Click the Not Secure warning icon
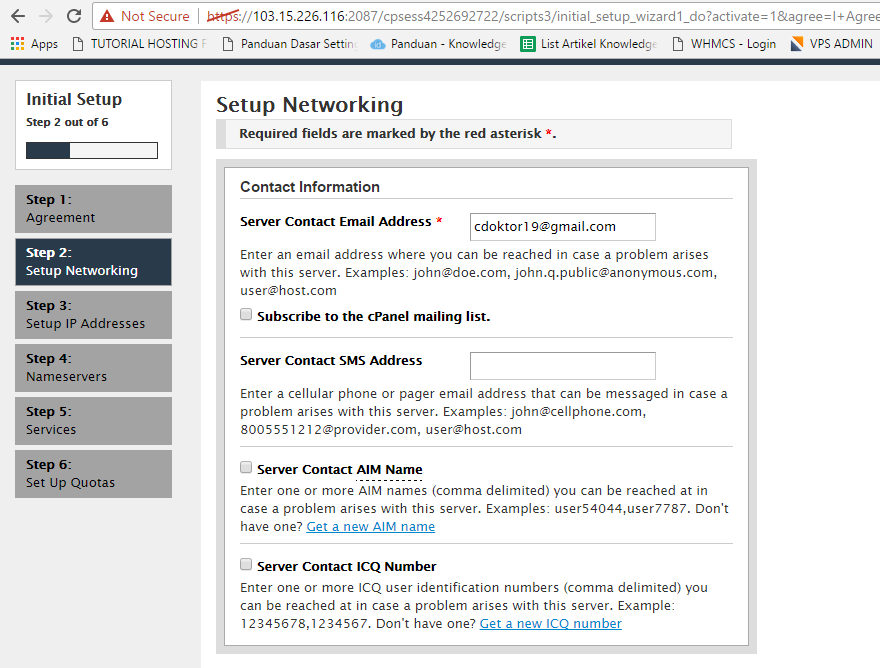The height and width of the screenshot is (668, 880). pyautogui.click(x=107, y=16)
